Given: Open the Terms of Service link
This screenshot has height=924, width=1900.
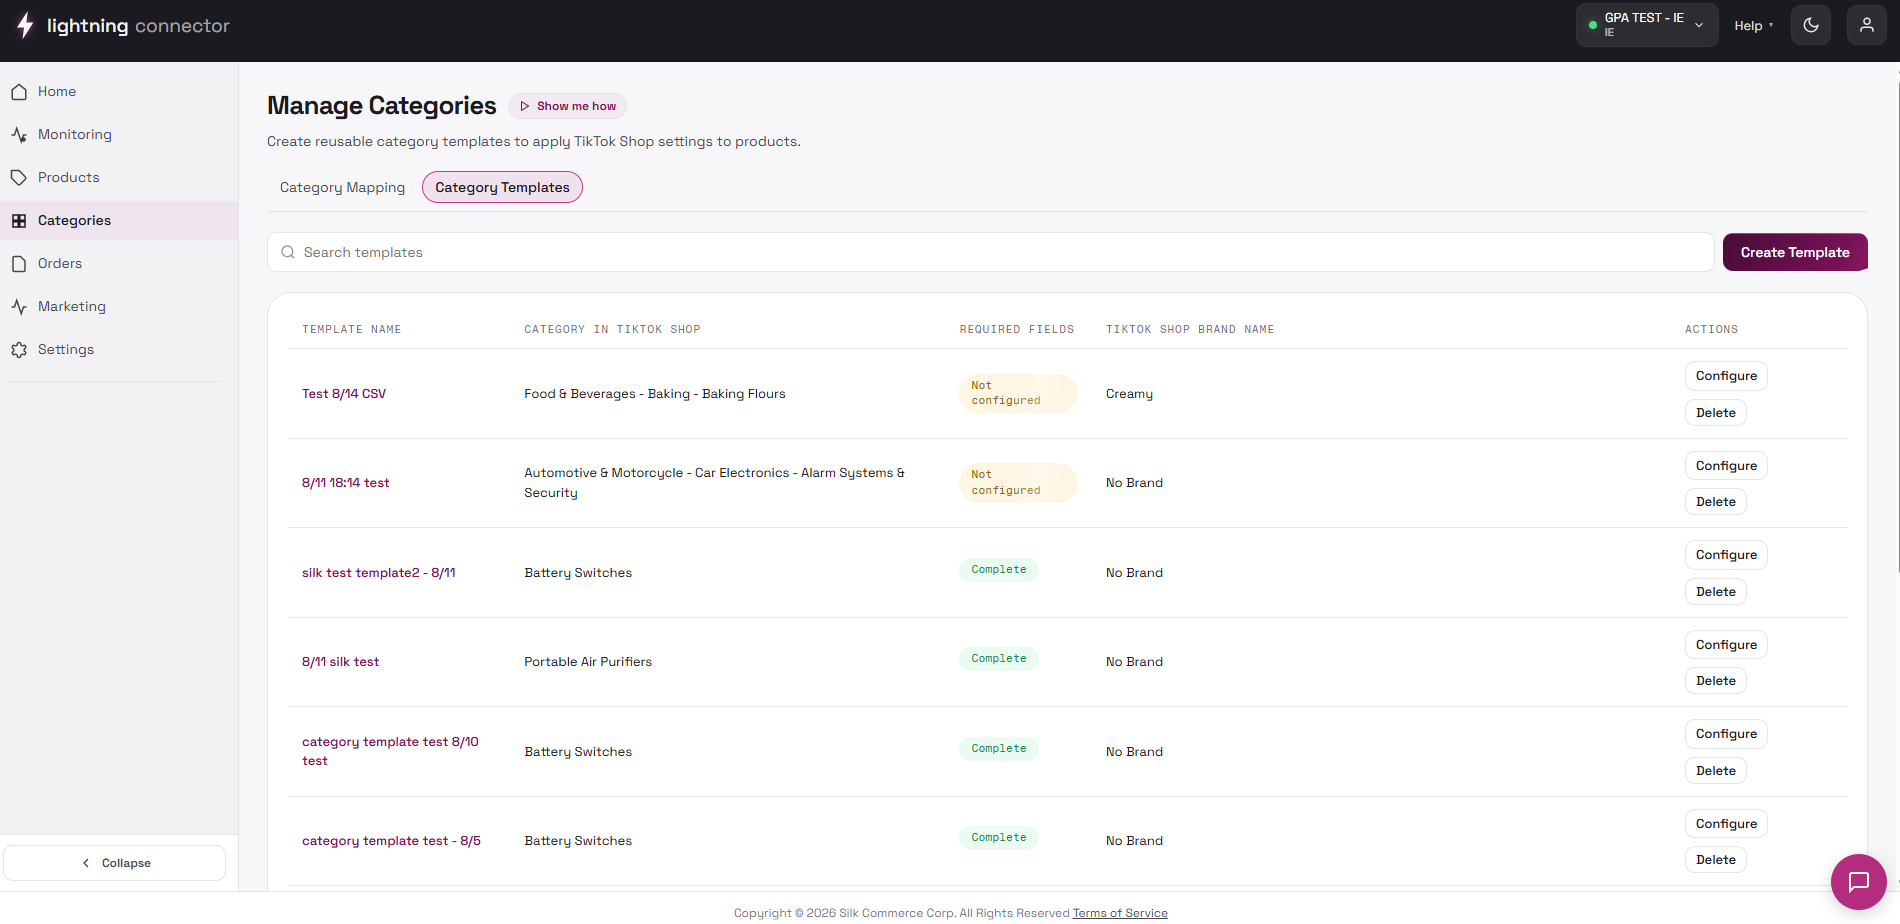Looking at the screenshot, I should [1120, 913].
